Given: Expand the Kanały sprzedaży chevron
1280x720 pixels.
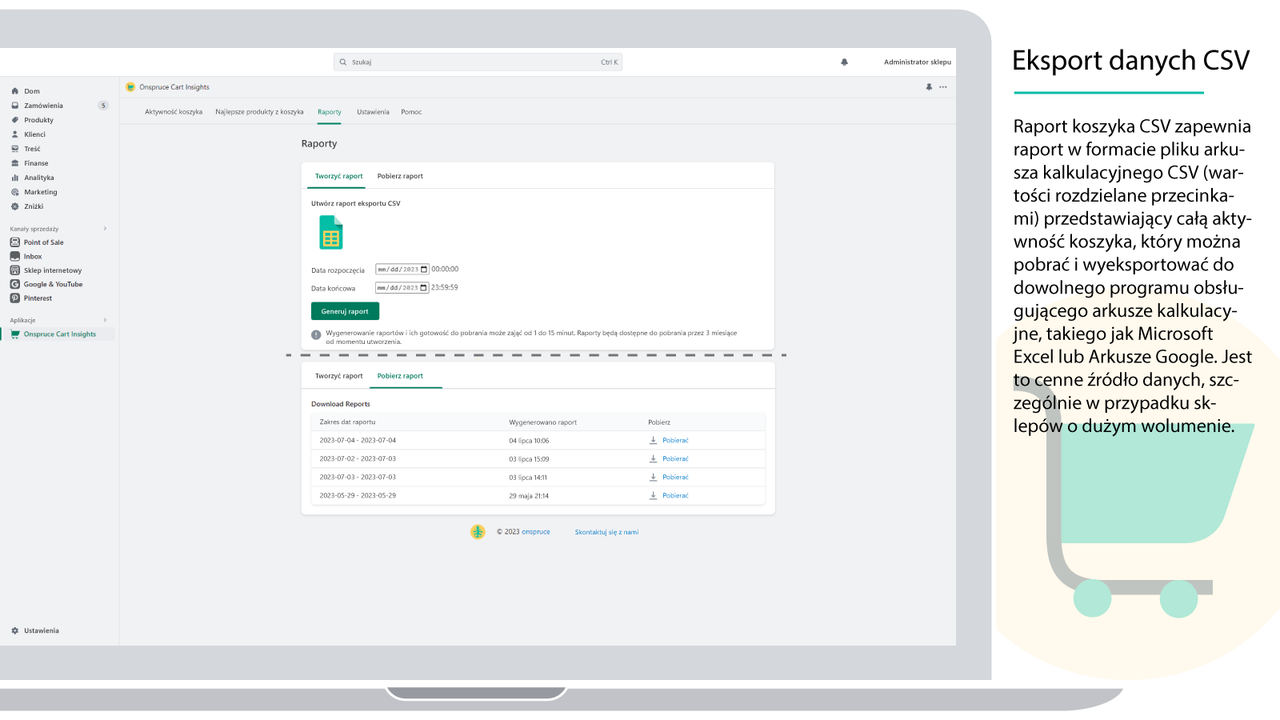Looking at the screenshot, I should point(105,228).
